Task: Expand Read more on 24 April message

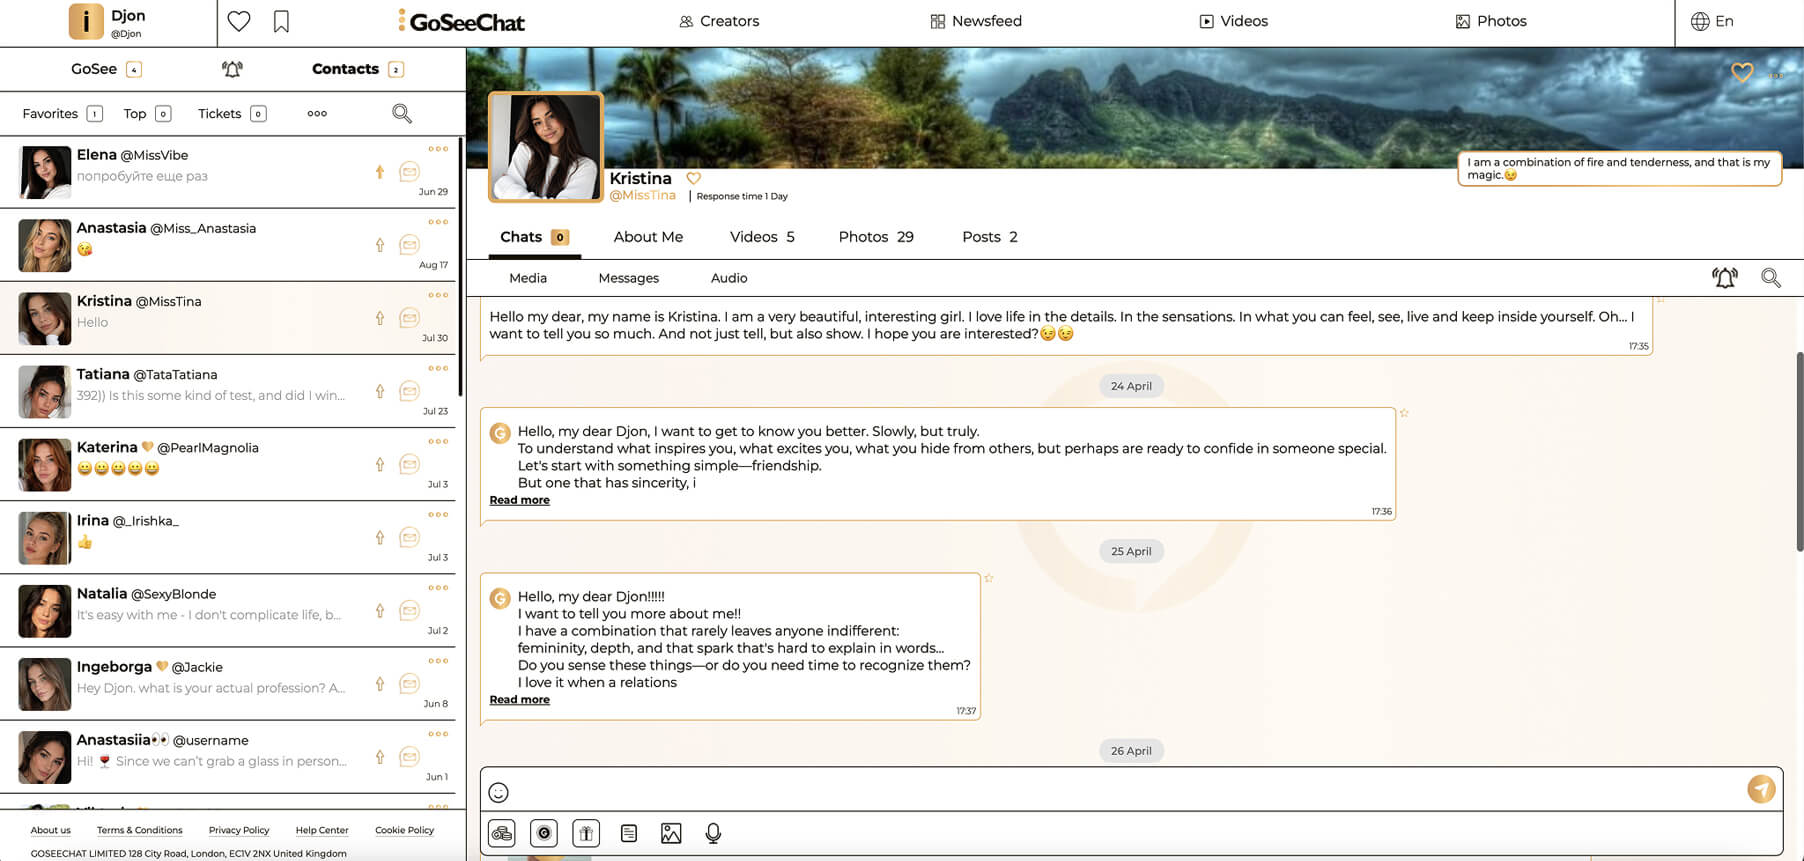Action: pyautogui.click(x=519, y=500)
